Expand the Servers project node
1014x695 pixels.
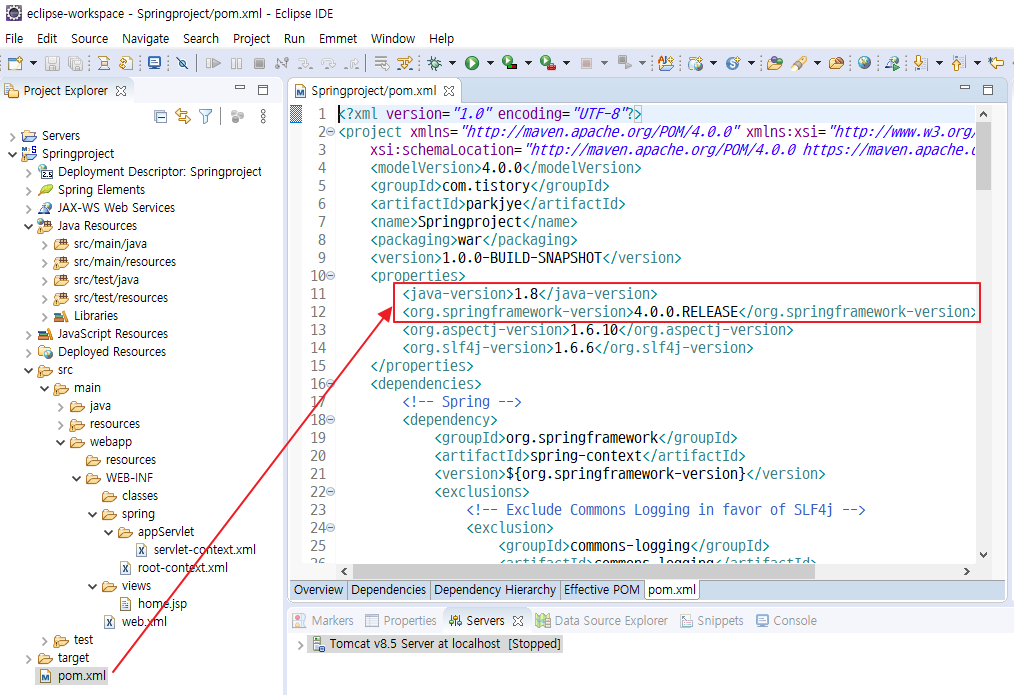point(12,136)
